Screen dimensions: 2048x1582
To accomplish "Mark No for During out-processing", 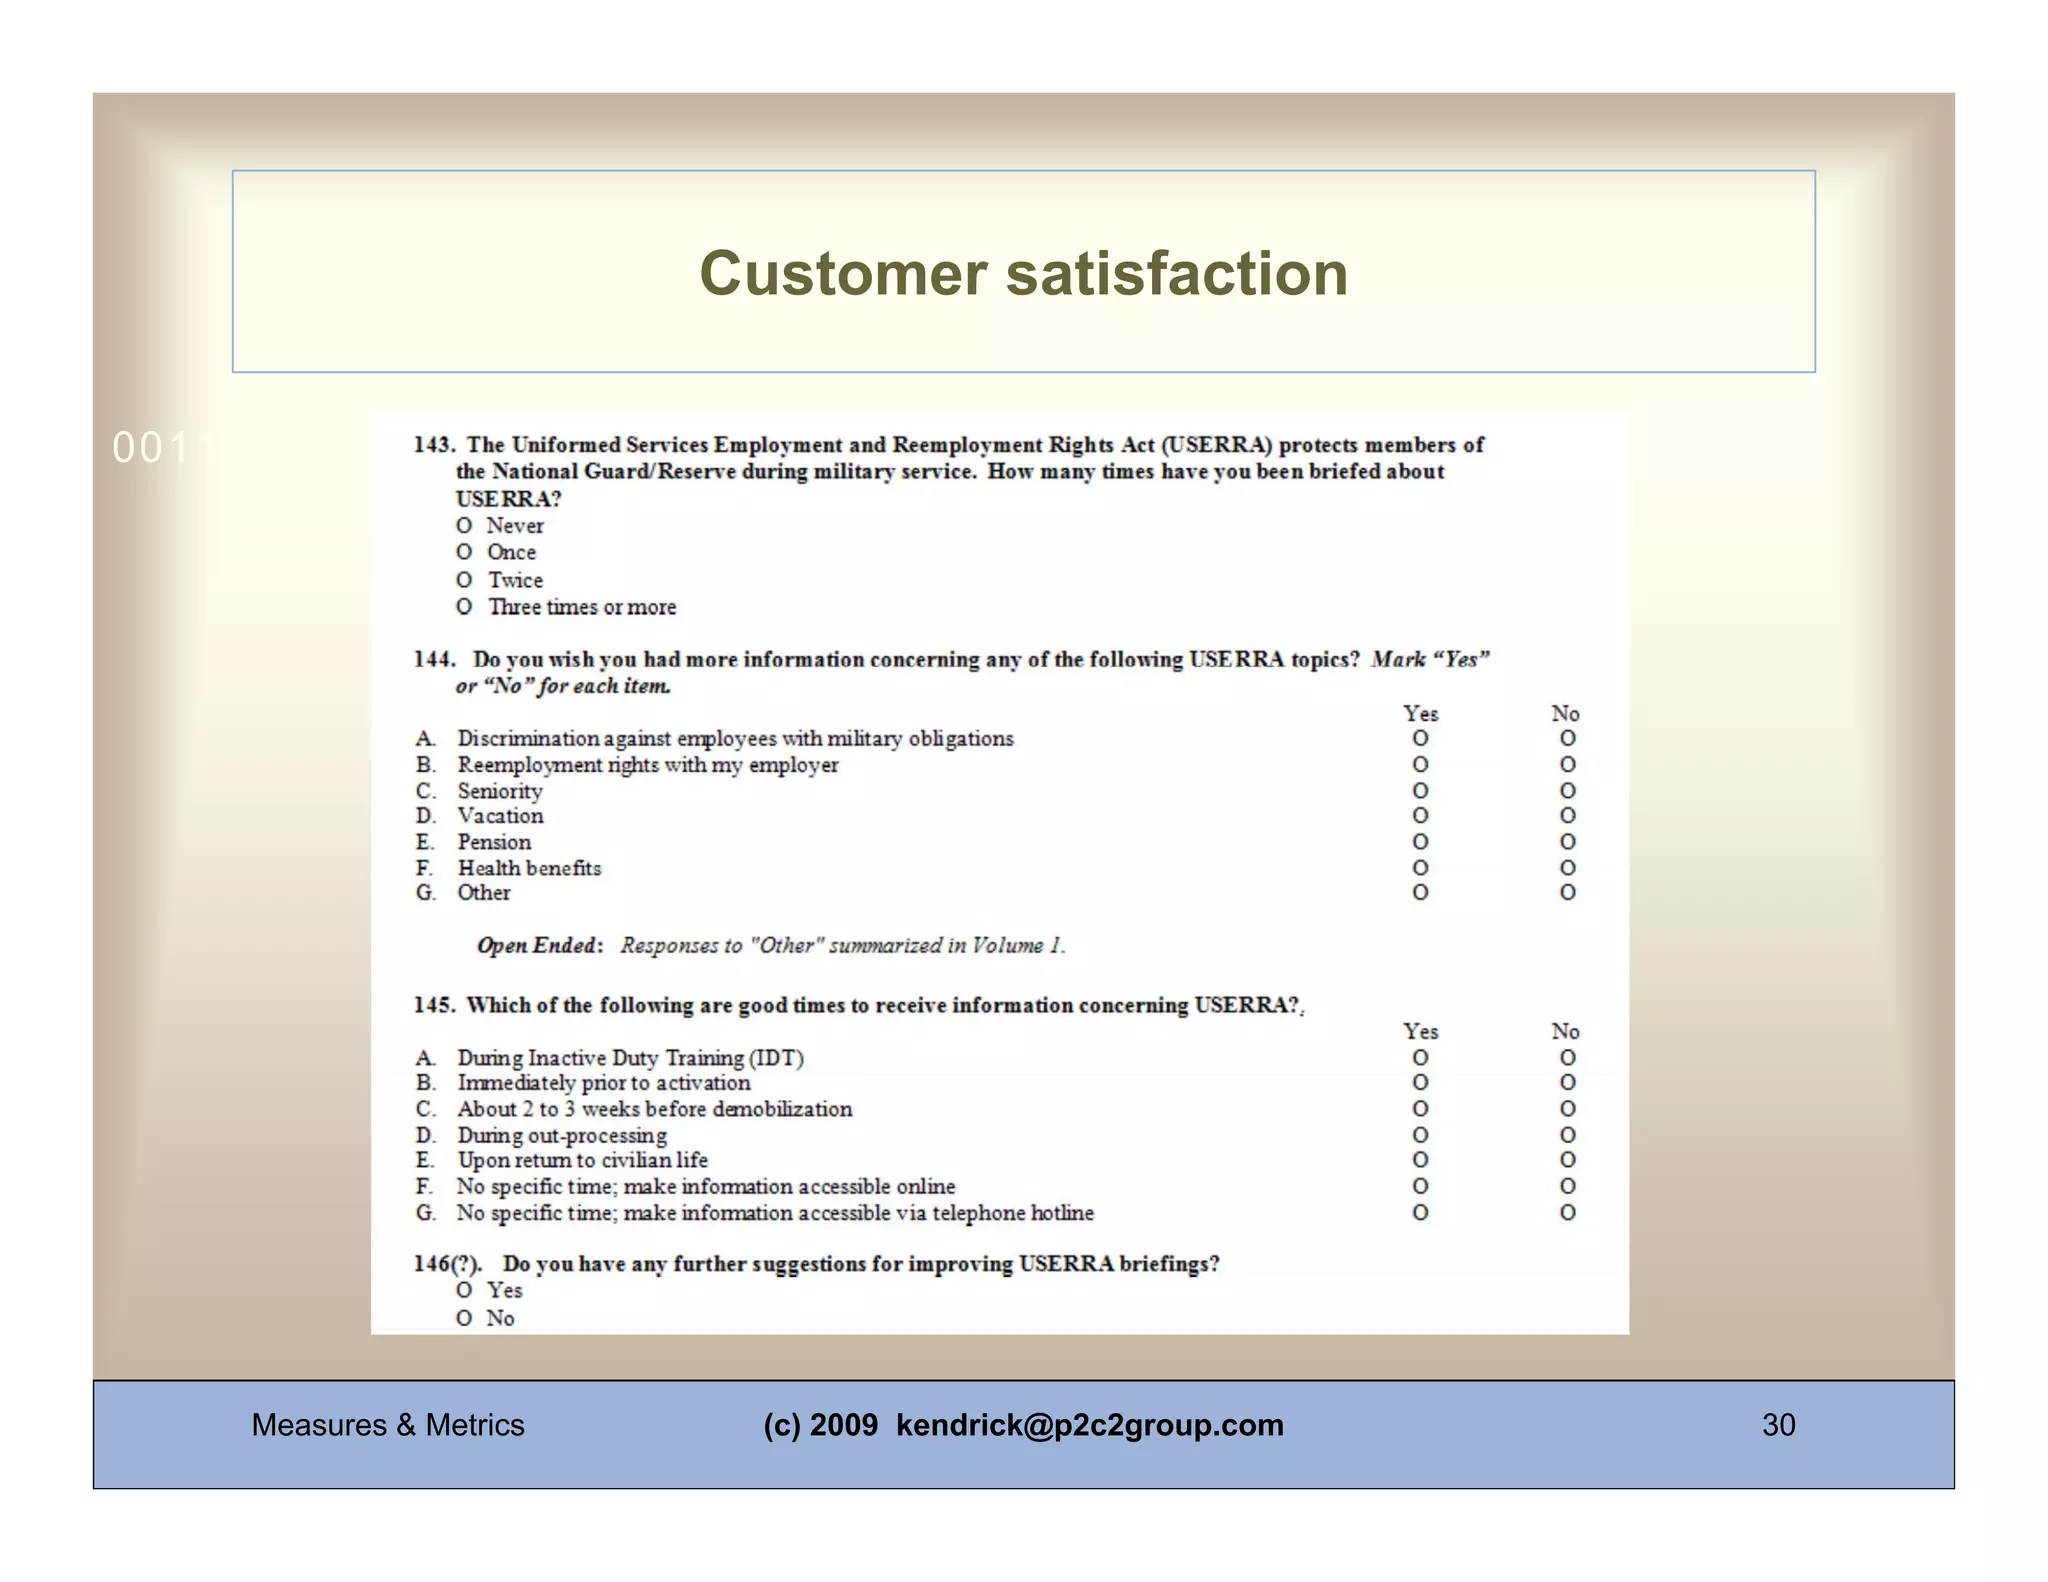I will [x=1567, y=1135].
